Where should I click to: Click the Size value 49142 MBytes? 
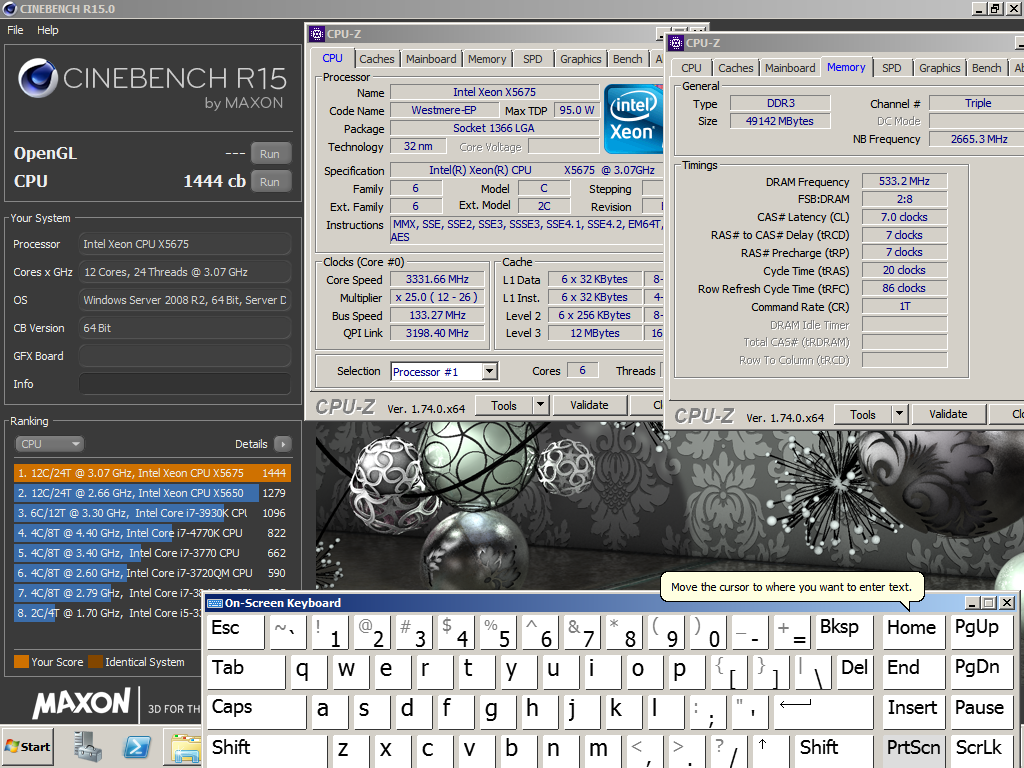point(780,121)
